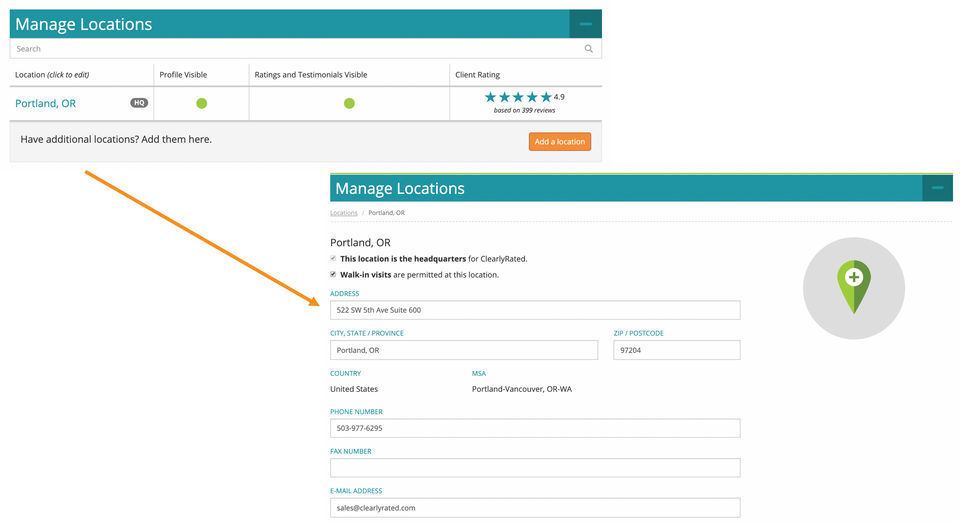Collapse the top Manage Locations panel
Image resolution: width=960 pixels, height=531 pixels.
[585, 24]
